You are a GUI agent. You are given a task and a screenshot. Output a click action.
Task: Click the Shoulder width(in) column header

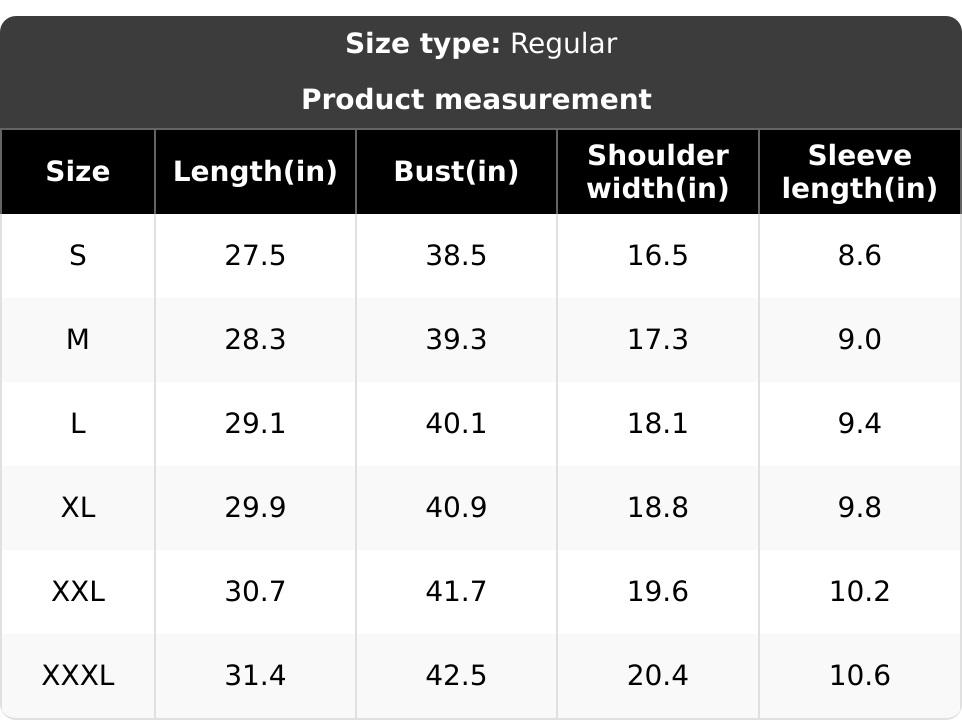[657, 172]
